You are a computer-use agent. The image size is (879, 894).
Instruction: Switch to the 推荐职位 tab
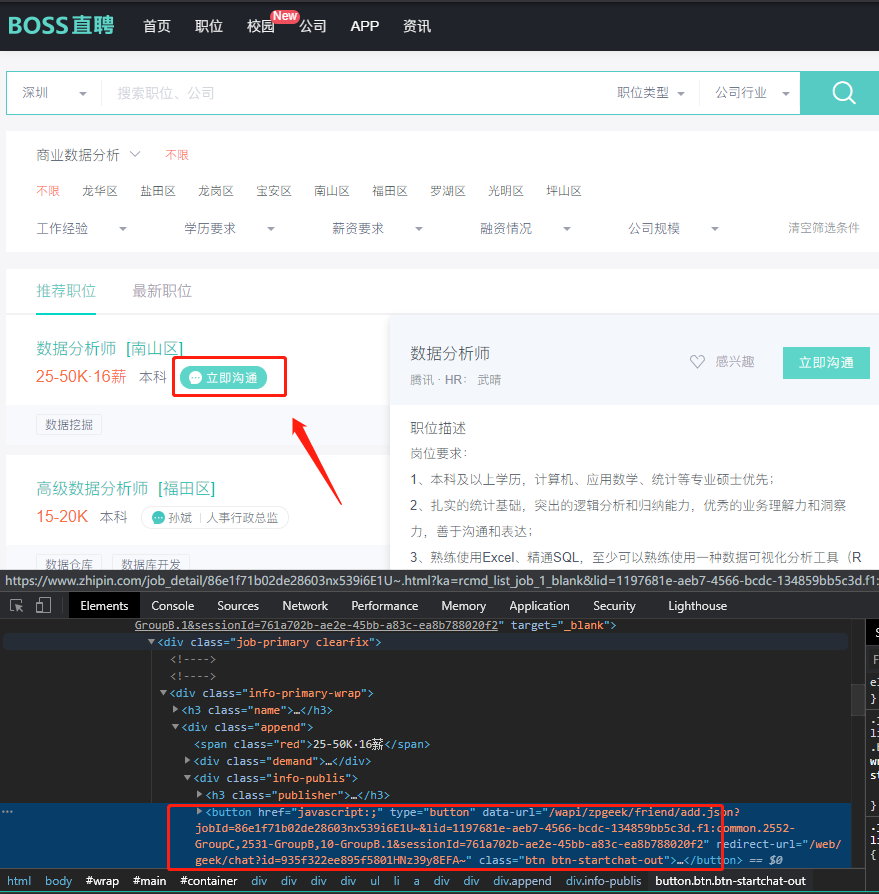point(66,291)
